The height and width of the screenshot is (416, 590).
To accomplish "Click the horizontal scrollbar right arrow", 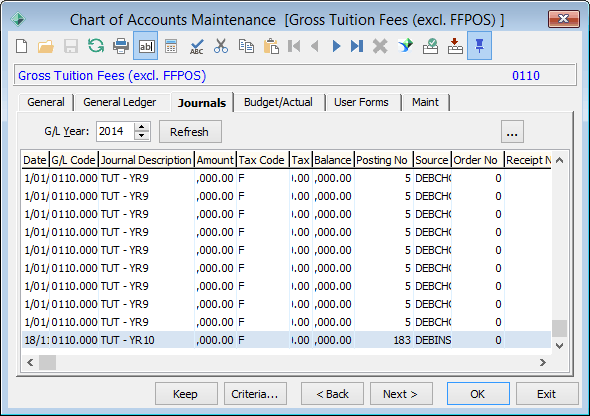I will pos(543,363).
